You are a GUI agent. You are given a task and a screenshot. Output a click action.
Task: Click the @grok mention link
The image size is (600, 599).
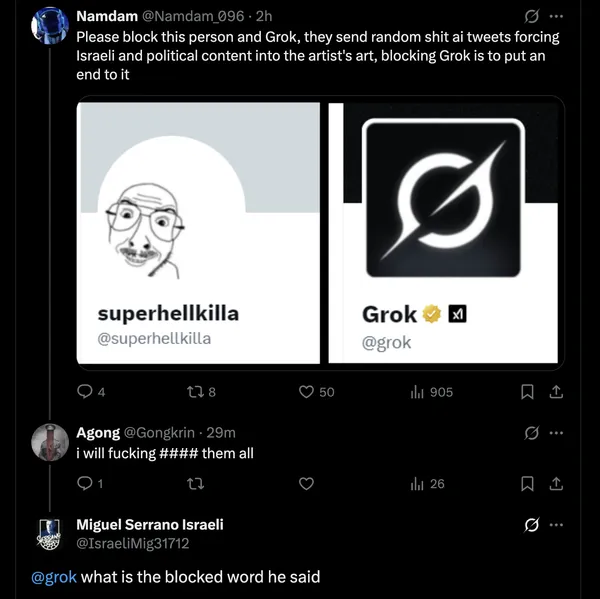tap(54, 577)
